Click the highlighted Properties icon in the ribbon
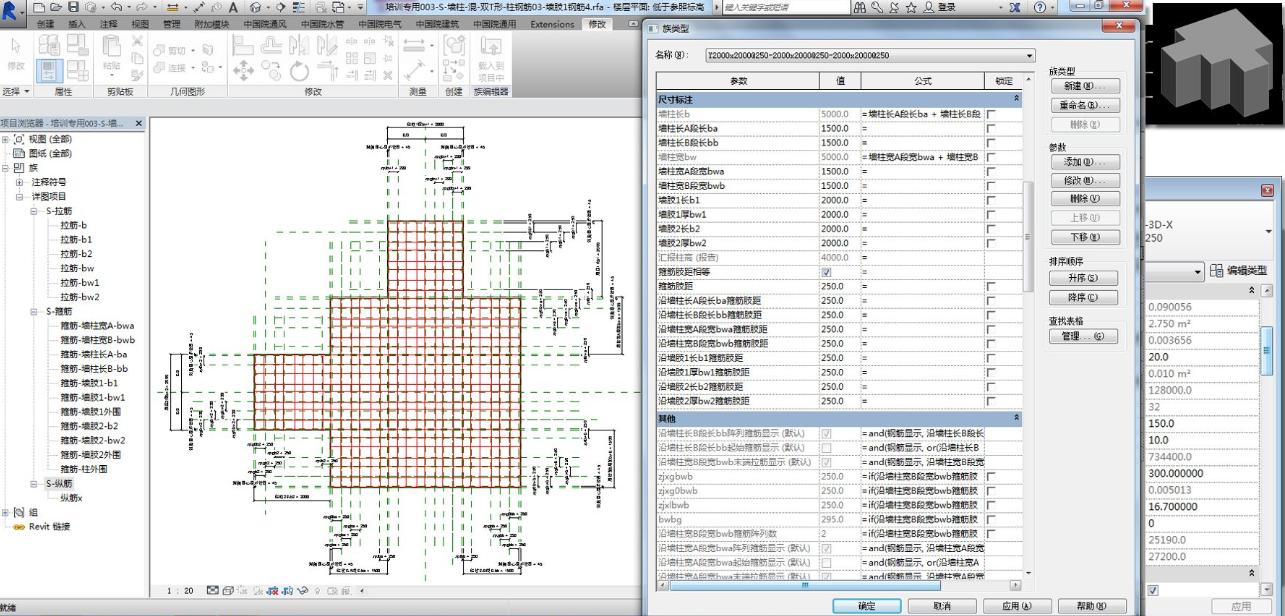The width and height of the screenshot is (1285, 616). [49, 71]
